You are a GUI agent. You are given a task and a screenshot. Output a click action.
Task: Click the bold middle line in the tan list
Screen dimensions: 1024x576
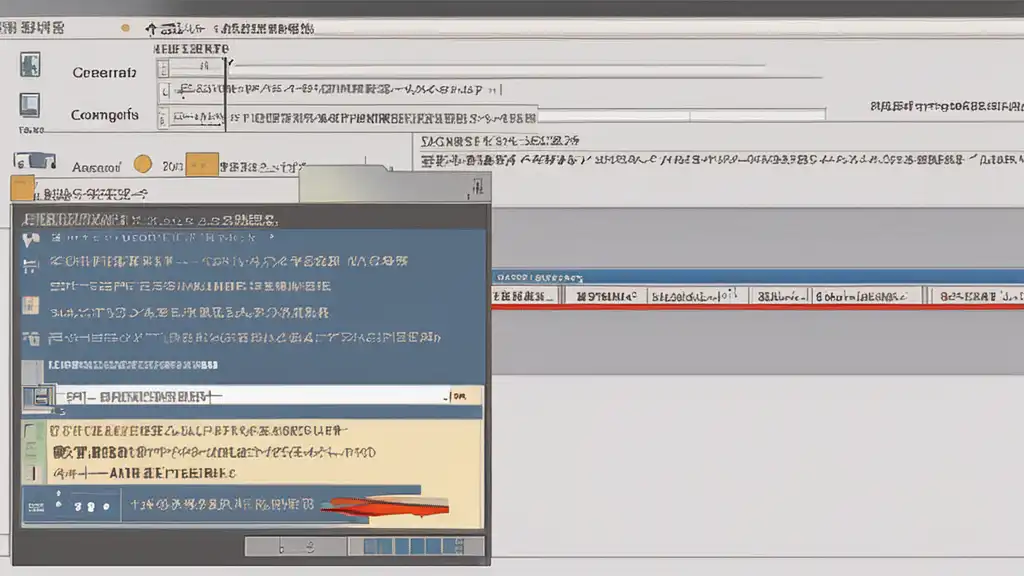214,452
